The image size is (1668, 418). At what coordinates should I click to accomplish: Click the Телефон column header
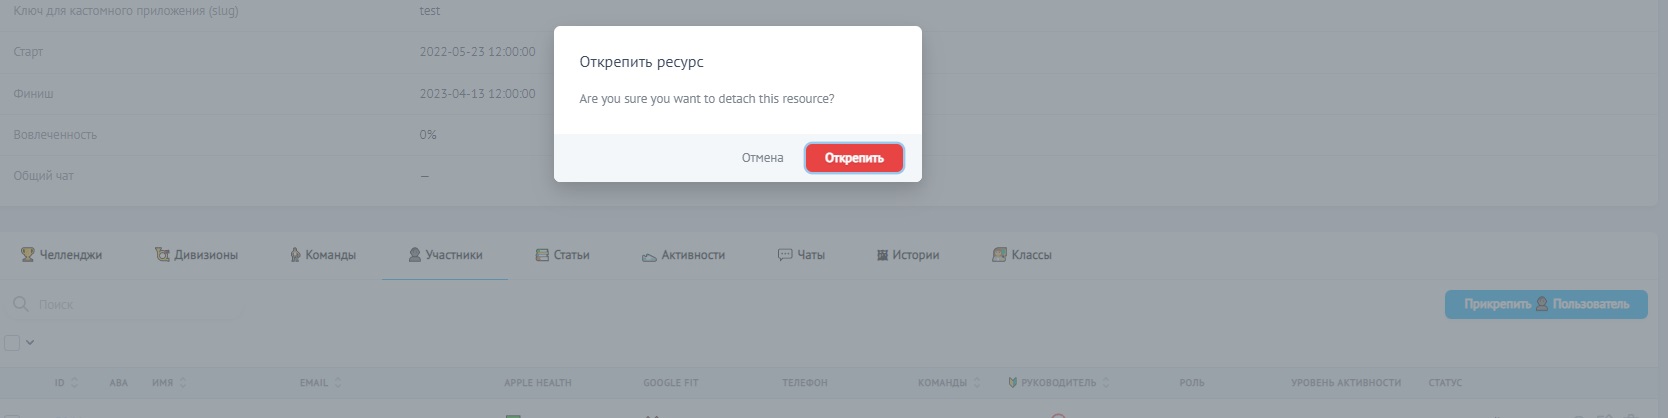[x=805, y=383]
